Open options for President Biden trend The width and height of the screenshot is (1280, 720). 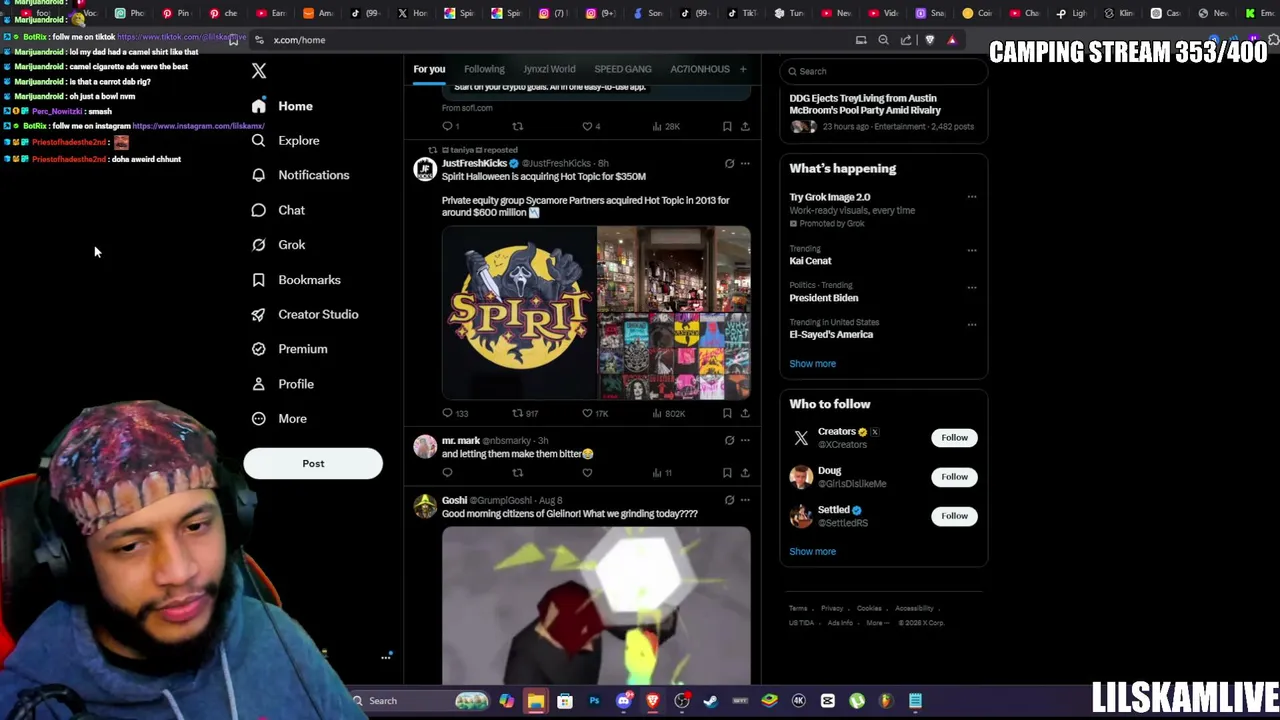pyautogui.click(x=972, y=287)
